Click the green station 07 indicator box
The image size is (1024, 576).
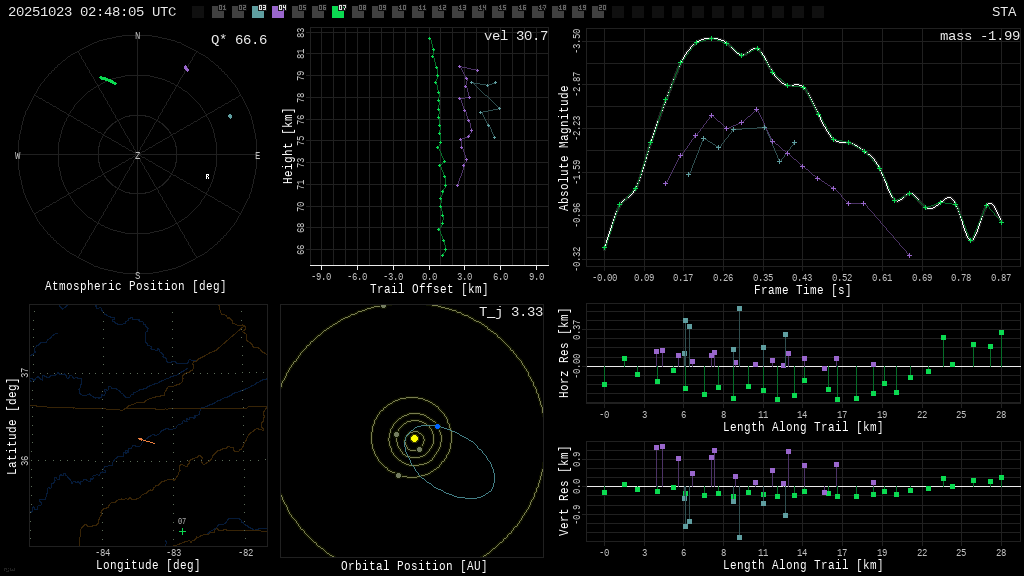click(x=338, y=12)
